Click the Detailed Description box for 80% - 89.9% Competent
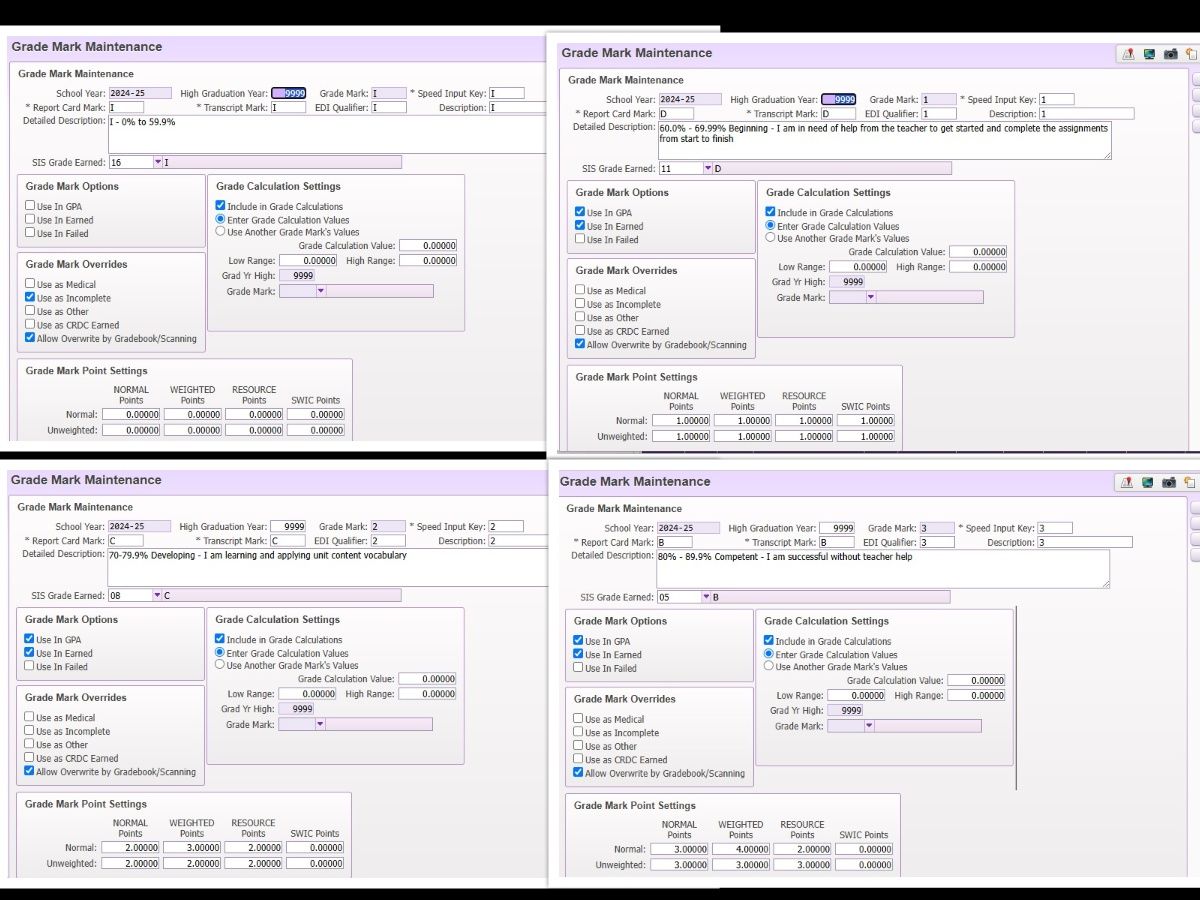Viewport: 1200px width, 900px height. click(x=882, y=568)
